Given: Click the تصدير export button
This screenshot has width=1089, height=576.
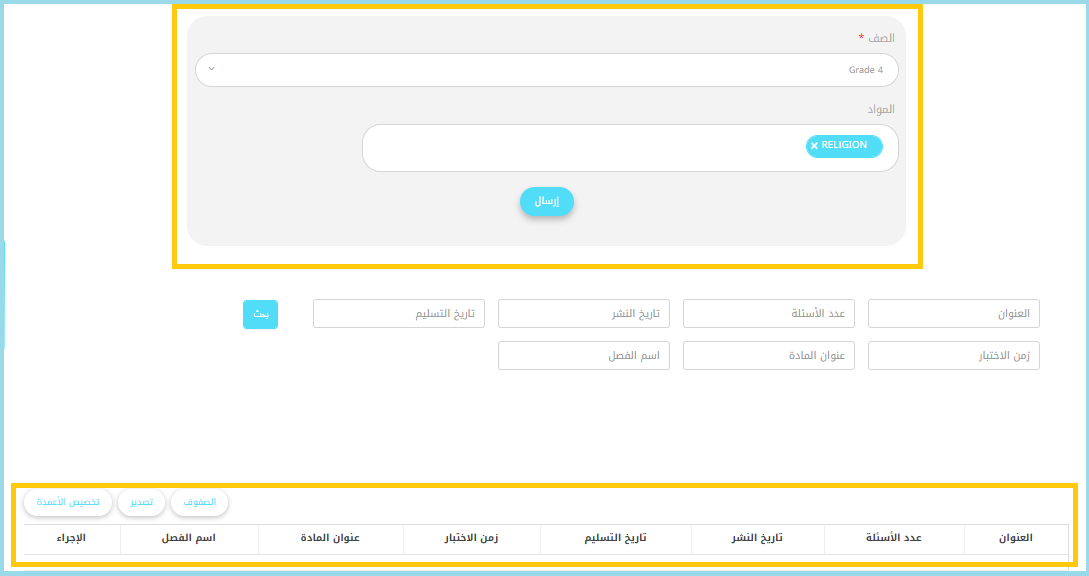Looking at the screenshot, I should coord(141,502).
